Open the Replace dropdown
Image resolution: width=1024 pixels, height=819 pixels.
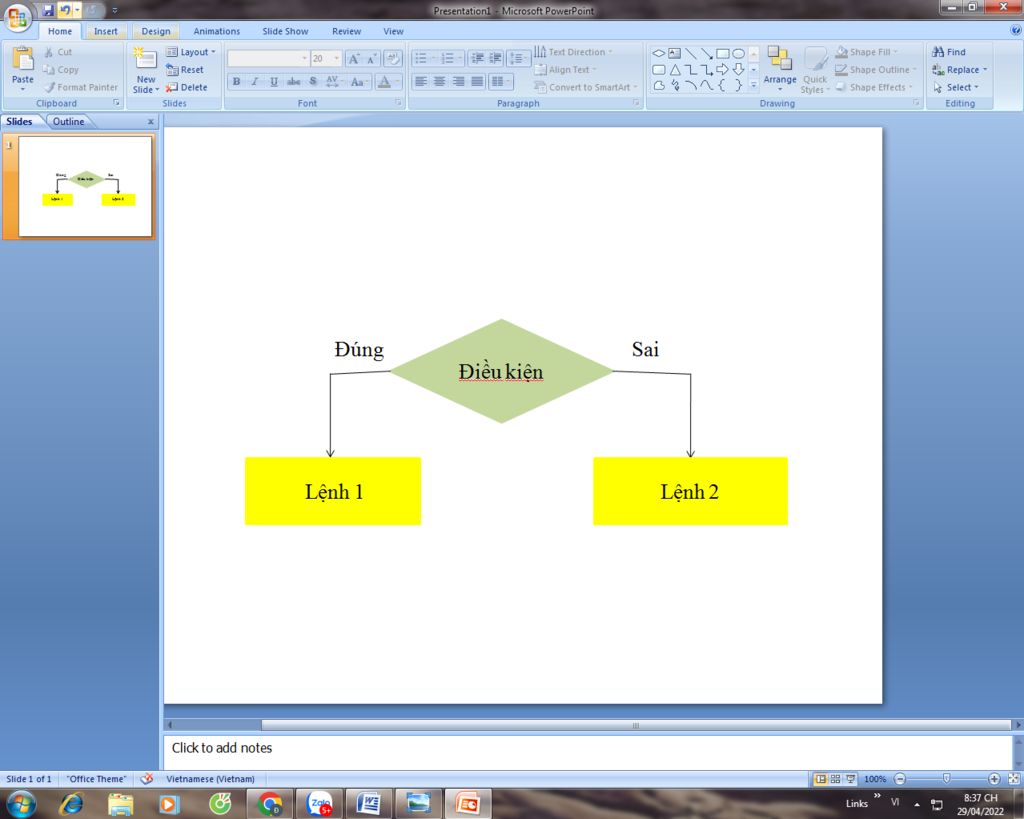[x=959, y=70]
